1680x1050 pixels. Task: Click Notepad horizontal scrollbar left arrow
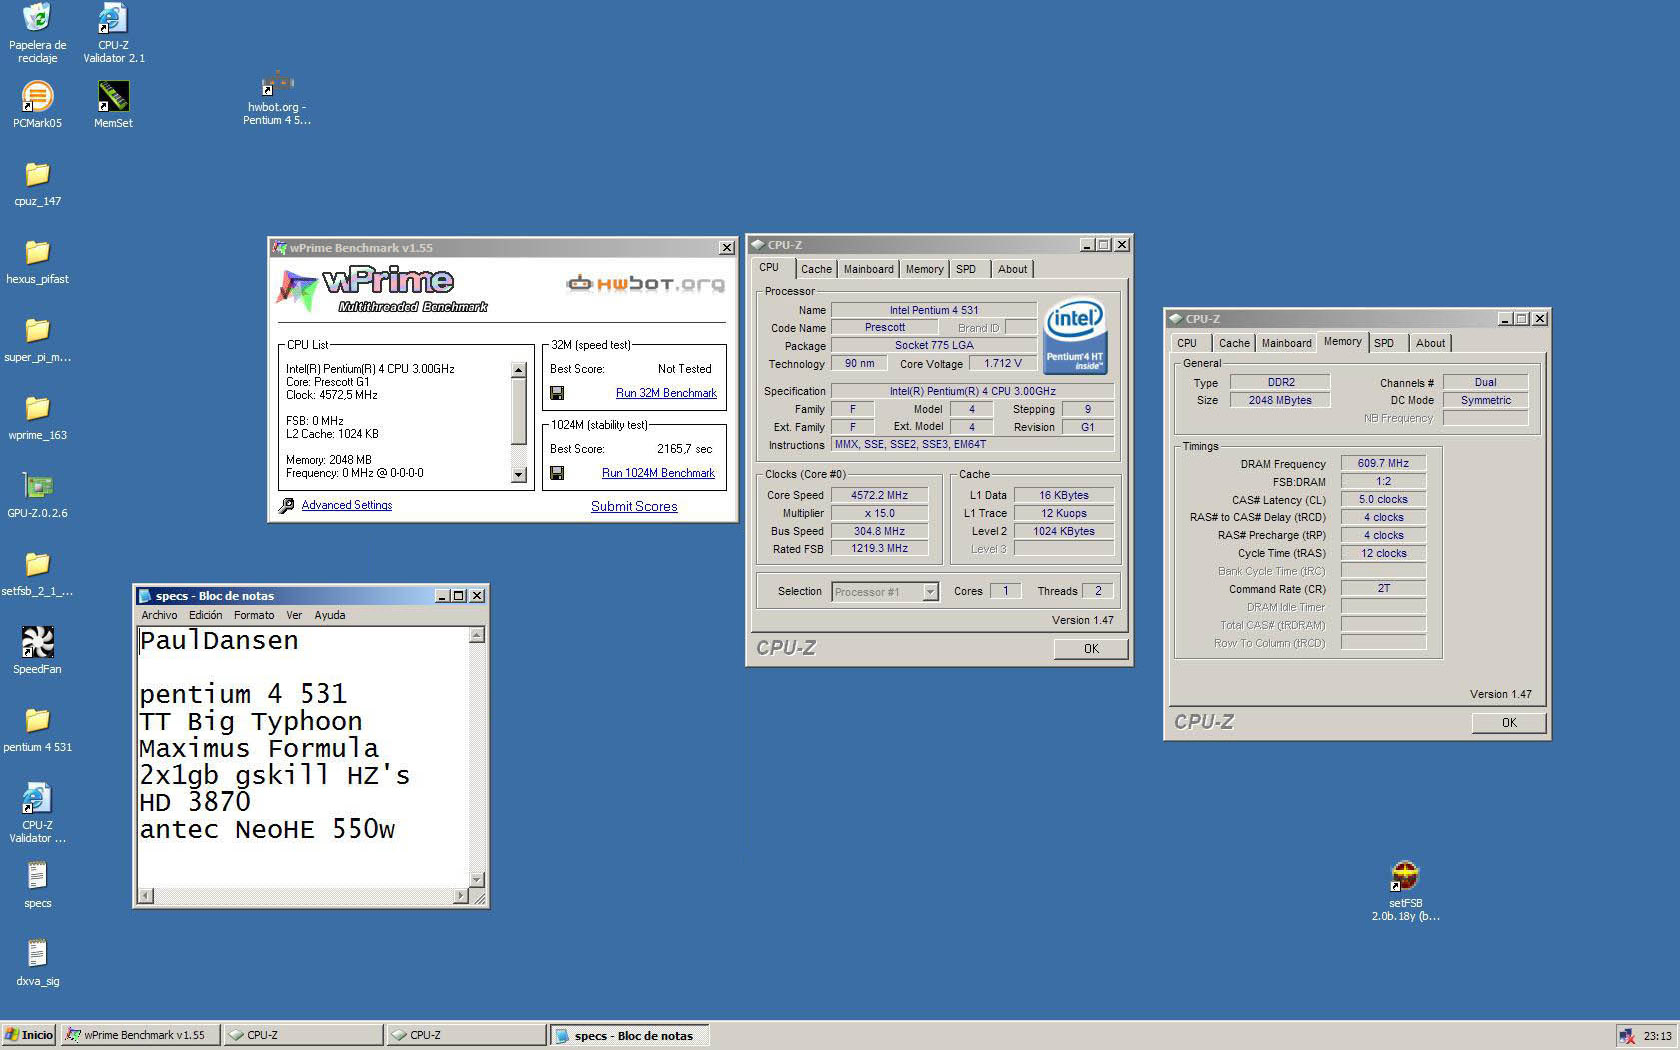[146, 896]
